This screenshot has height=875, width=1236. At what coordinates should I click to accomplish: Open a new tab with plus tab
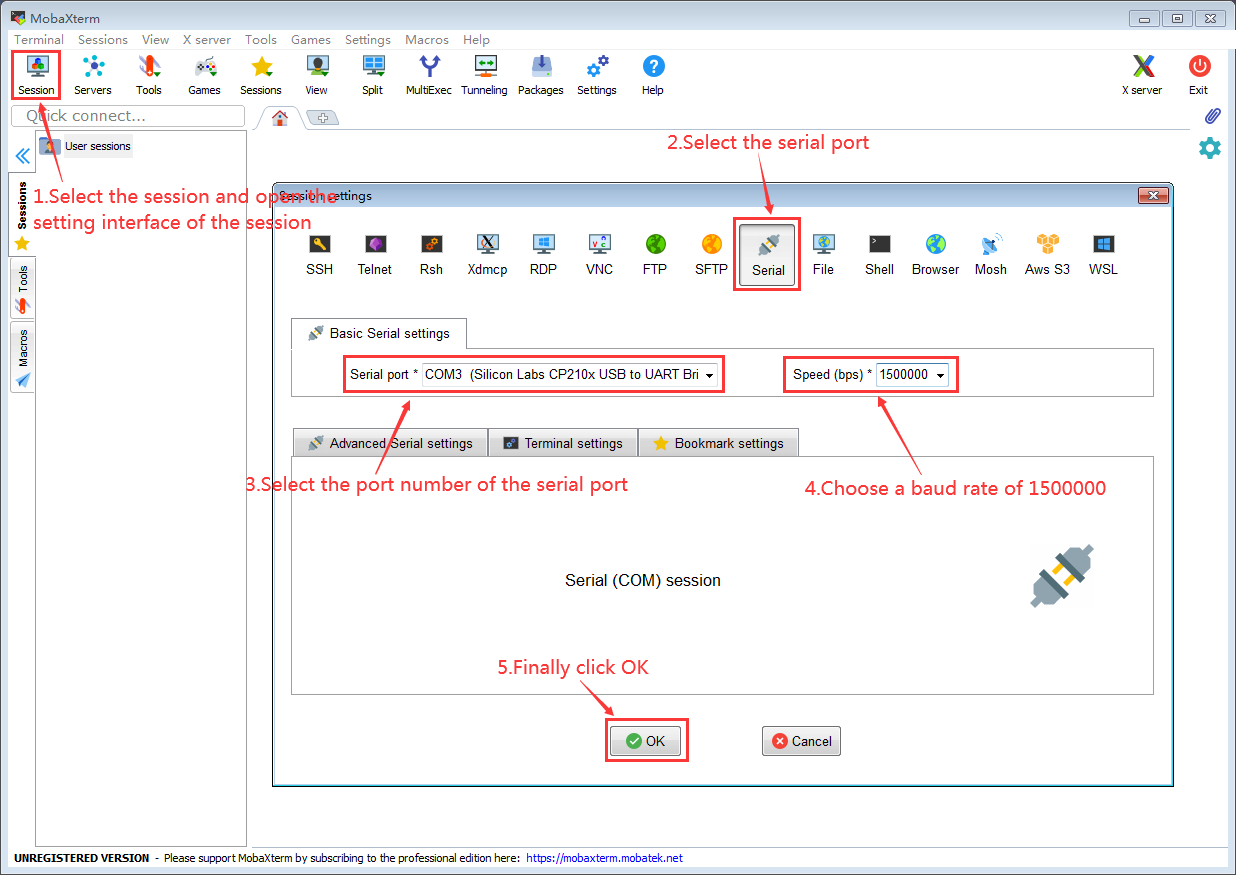pyautogui.click(x=322, y=118)
